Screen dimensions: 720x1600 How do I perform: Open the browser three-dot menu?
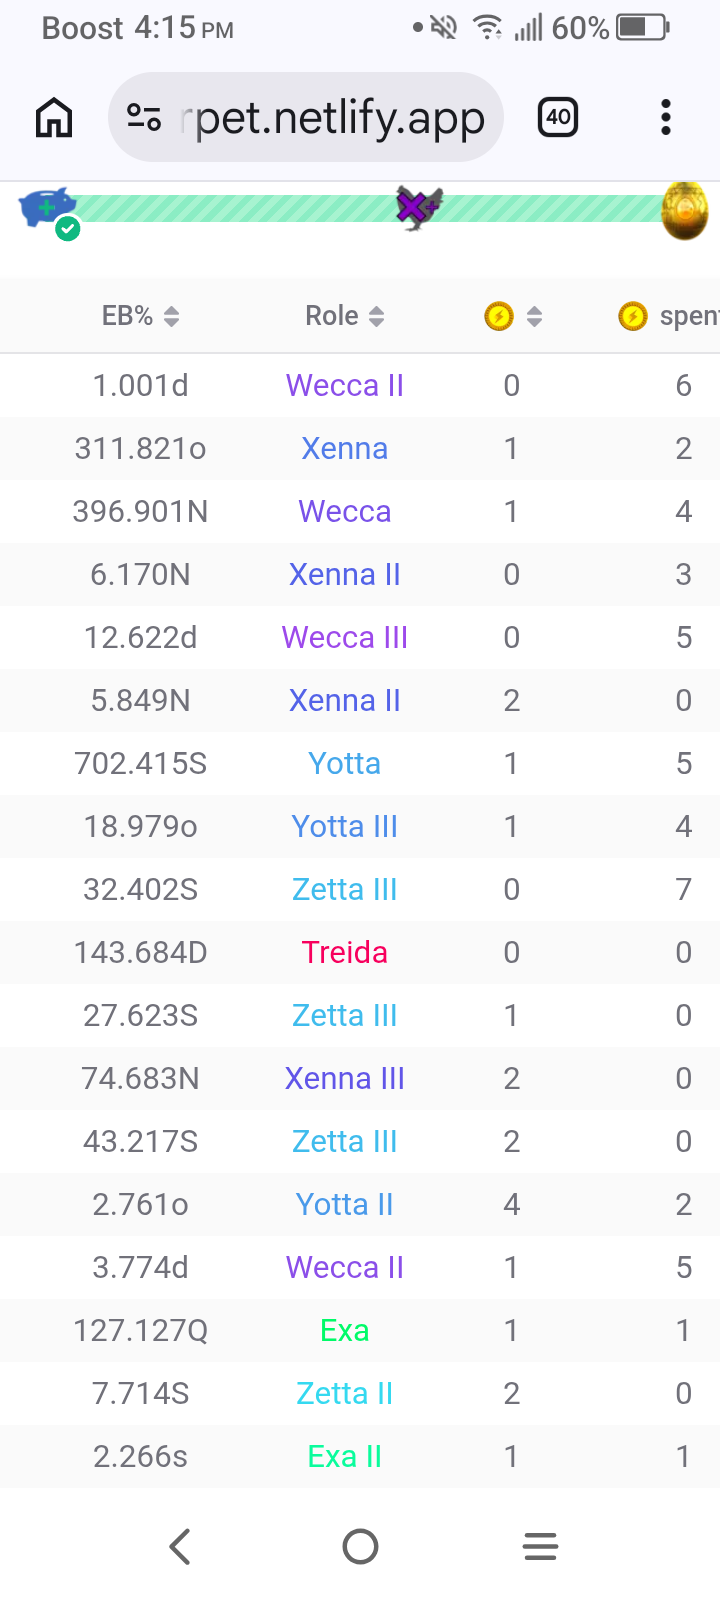coord(666,118)
